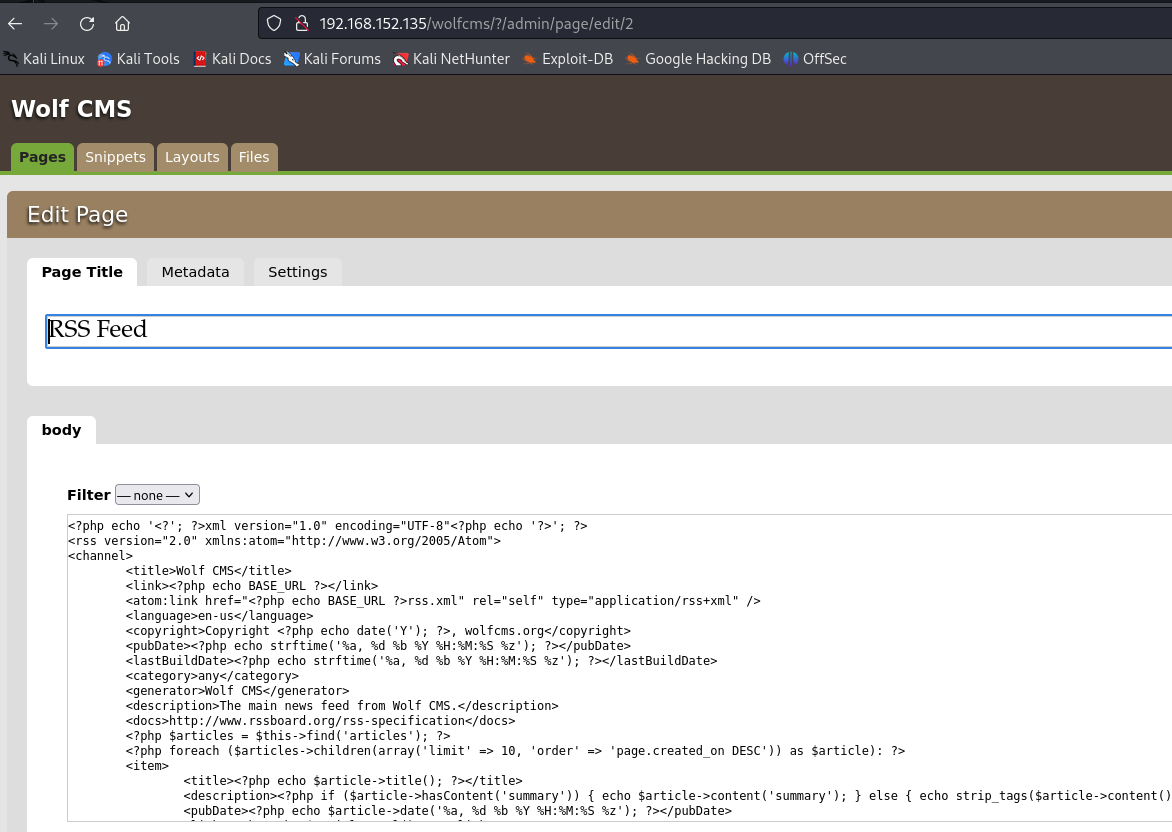Open the Kali Forums bookmark
Image resolution: width=1172 pixels, height=832 pixels.
332,59
